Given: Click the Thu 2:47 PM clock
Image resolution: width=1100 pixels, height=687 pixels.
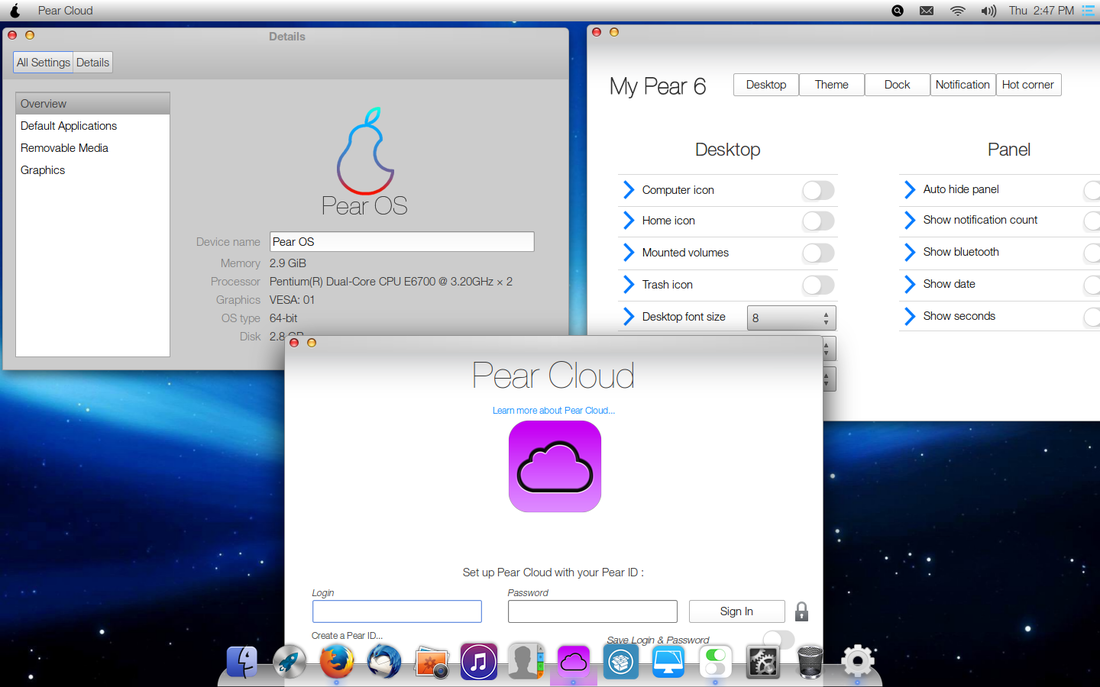Looking at the screenshot, I should point(1042,11).
